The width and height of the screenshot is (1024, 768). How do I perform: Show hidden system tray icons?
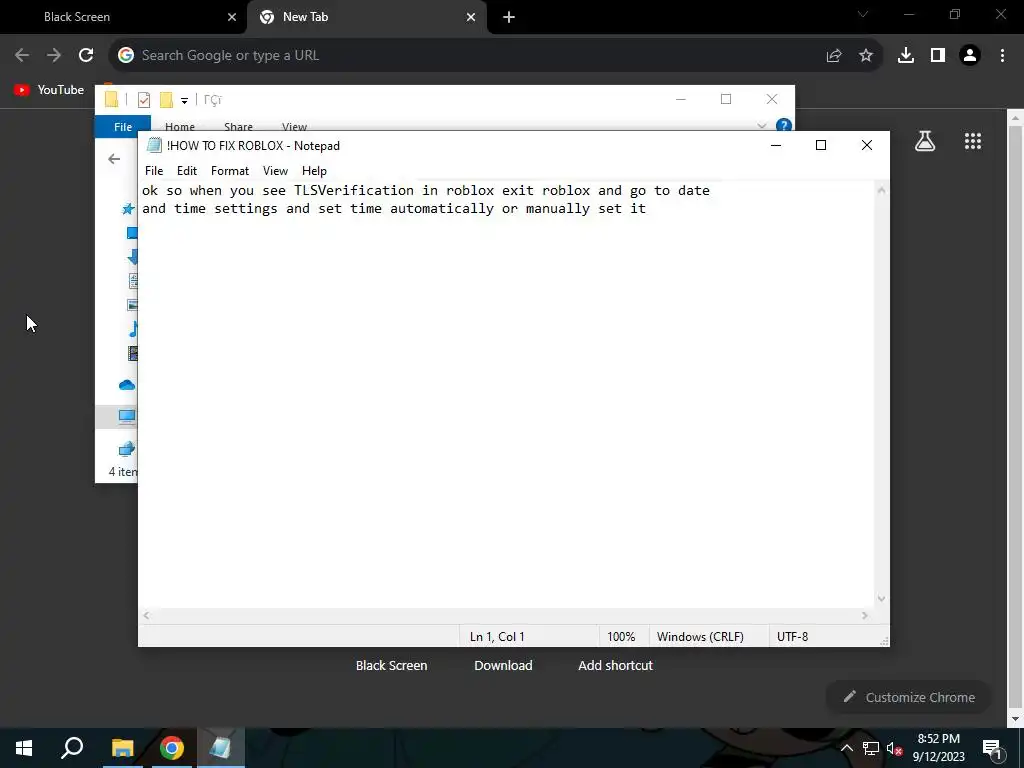click(846, 748)
